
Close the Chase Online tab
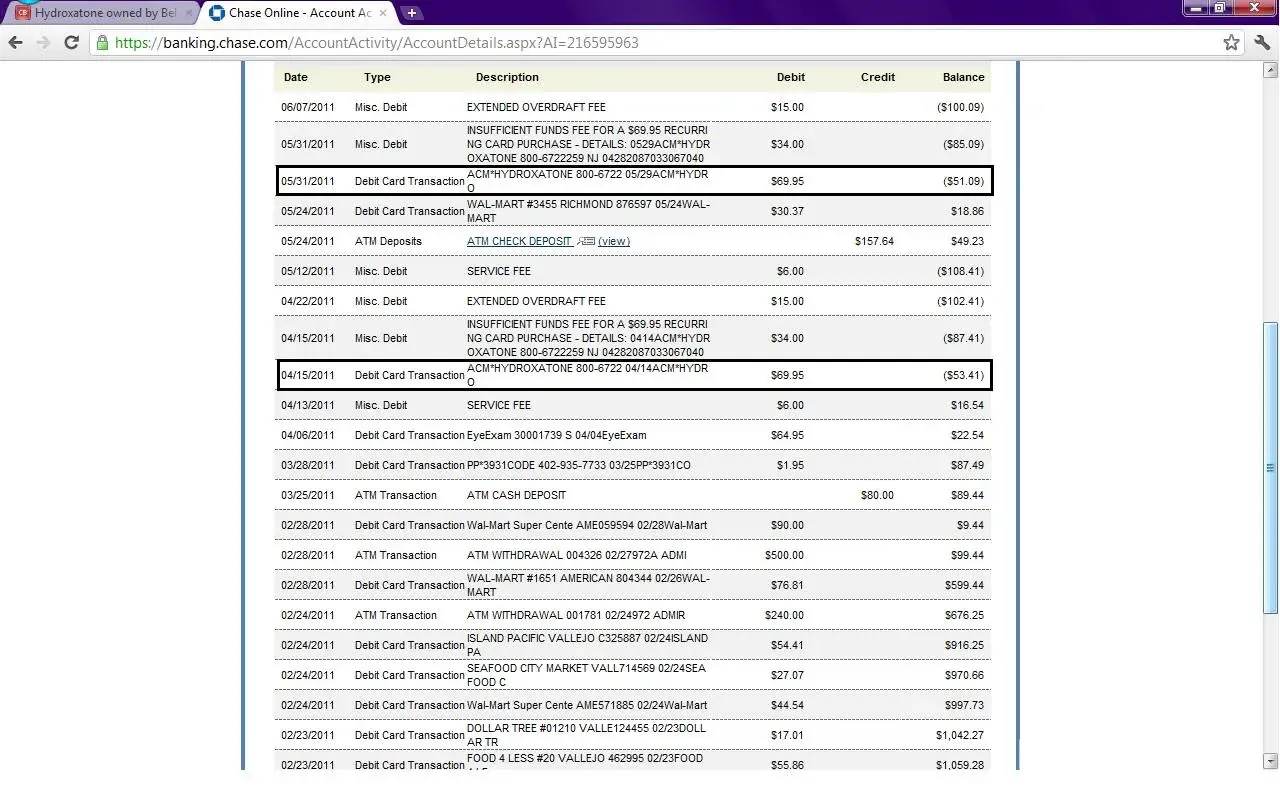[x=383, y=13]
